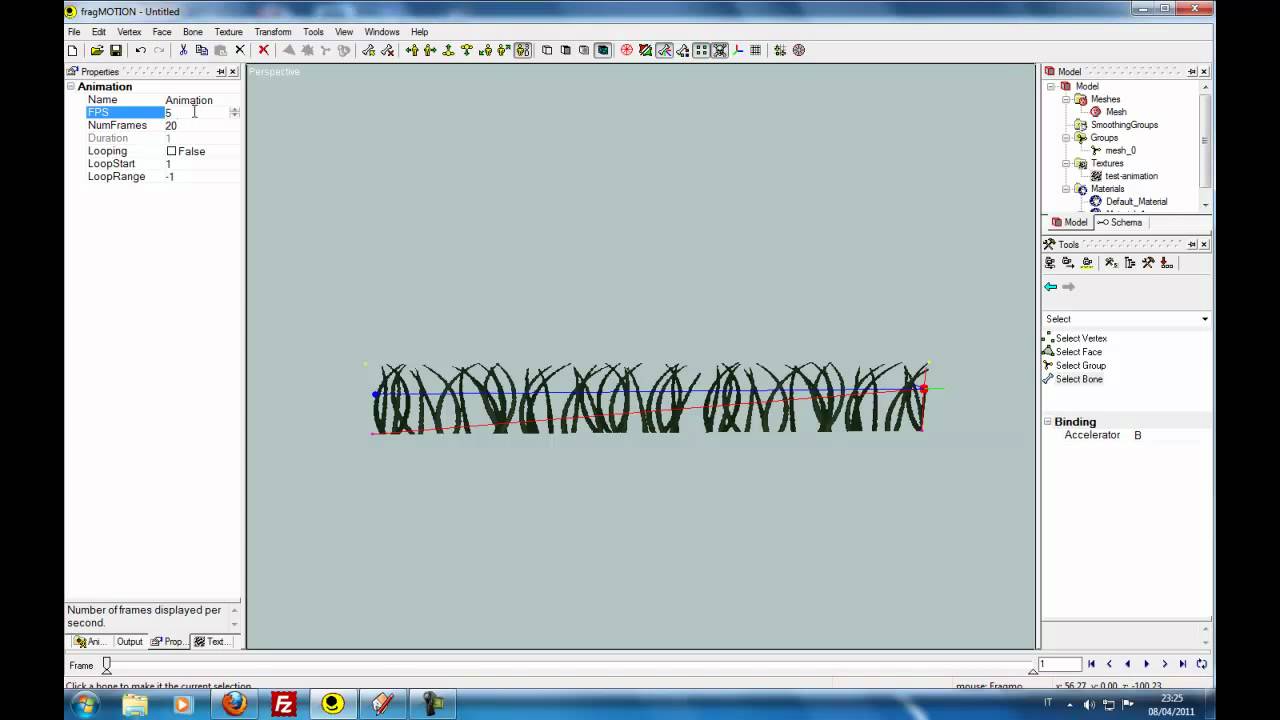
Task: Collapse the Model root tree node
Action: click(x=1052, y=87)
